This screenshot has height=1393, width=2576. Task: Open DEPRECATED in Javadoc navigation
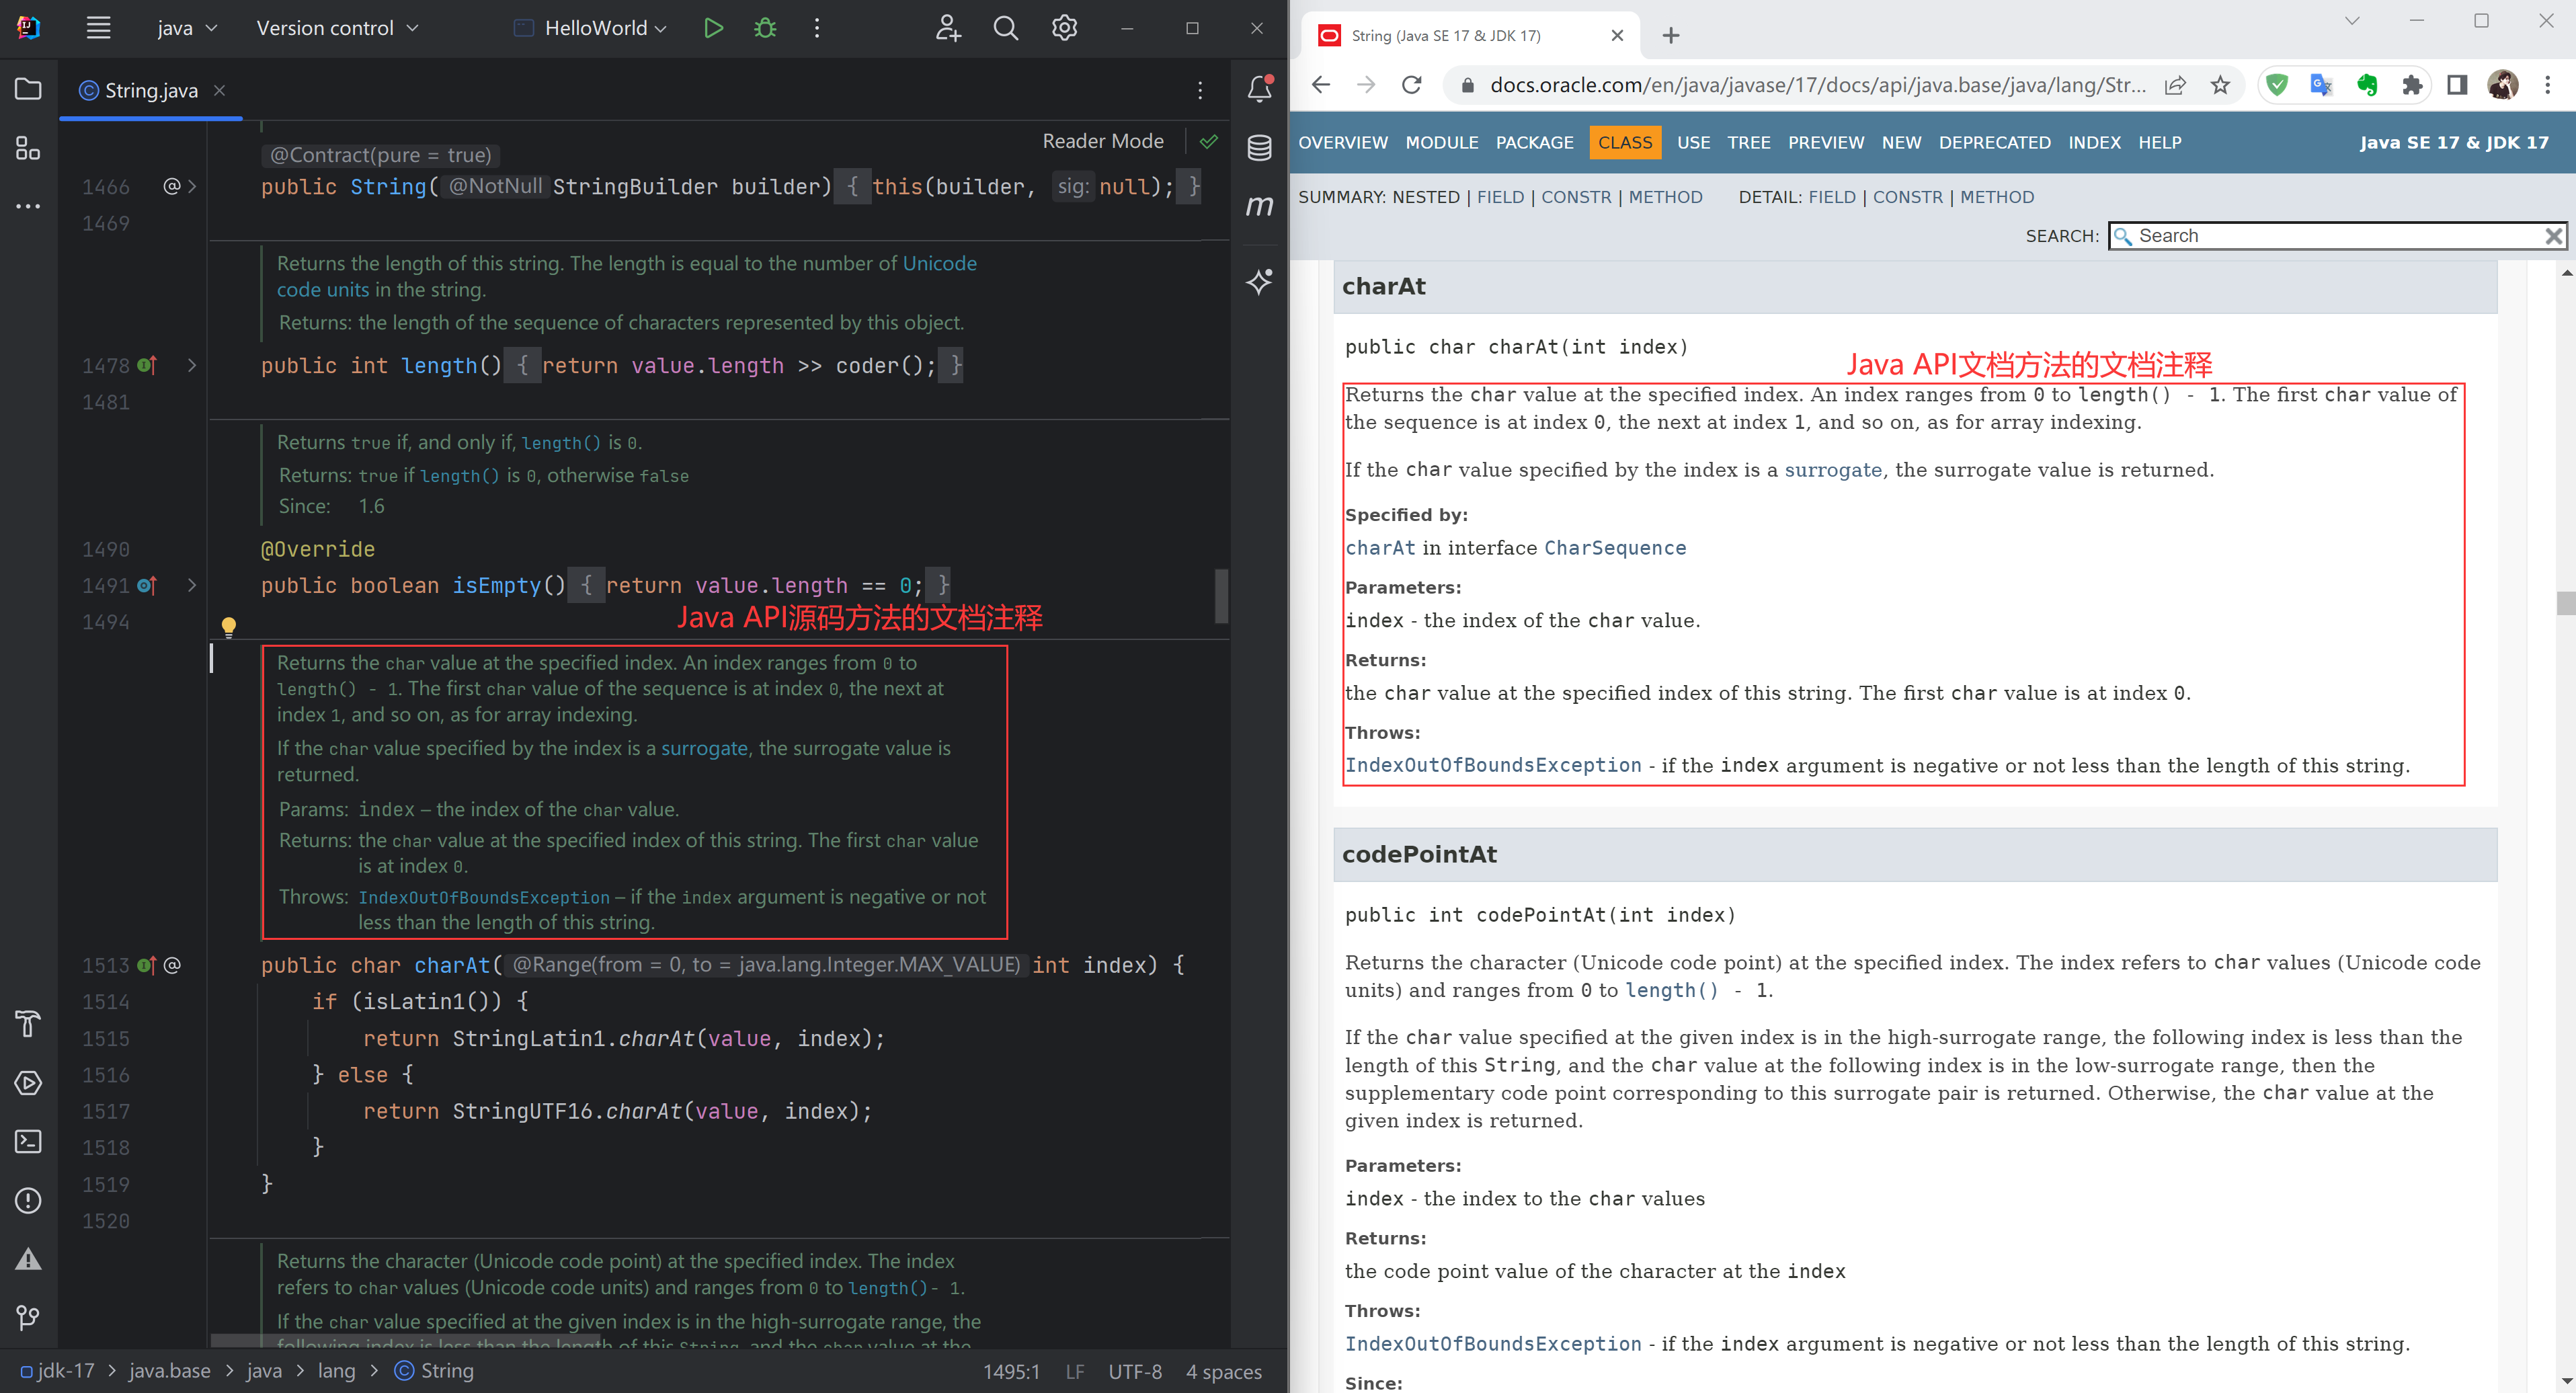coord(1994,142)
